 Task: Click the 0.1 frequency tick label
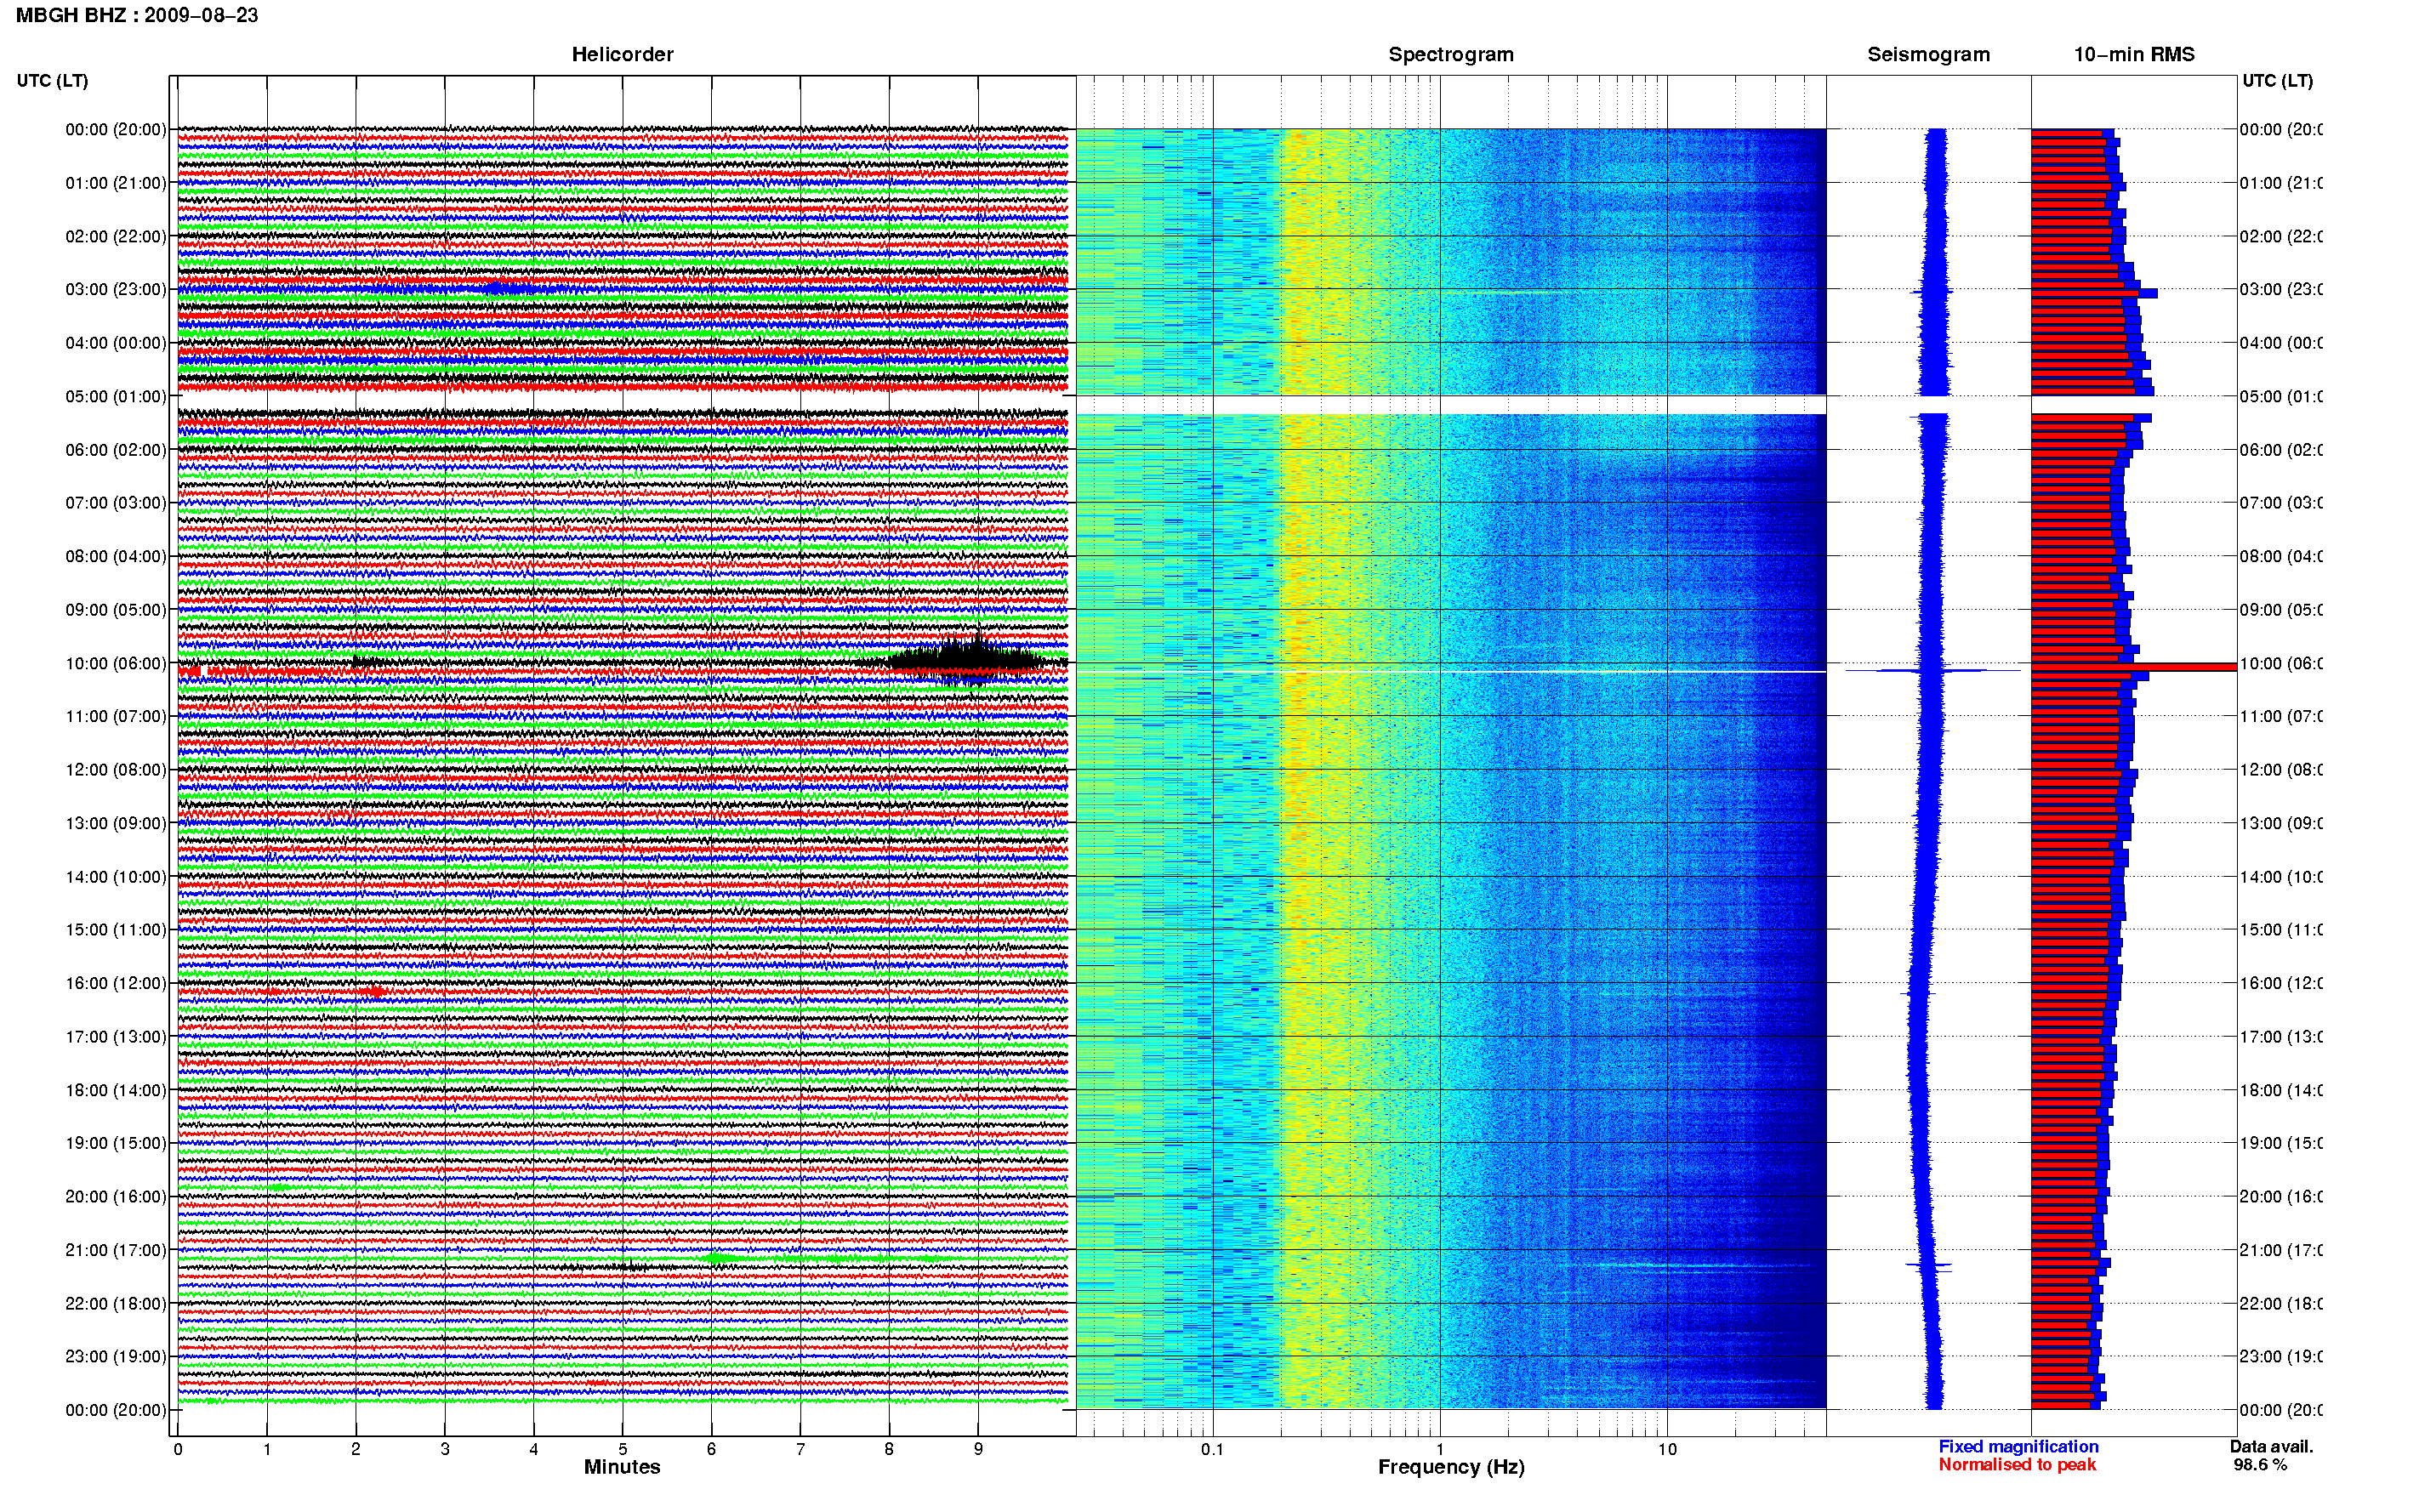[x=1212, y=1449]
